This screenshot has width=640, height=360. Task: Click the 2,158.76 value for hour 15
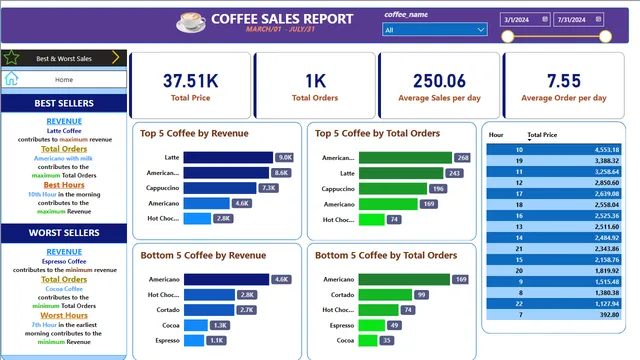(x=606, y=260)
